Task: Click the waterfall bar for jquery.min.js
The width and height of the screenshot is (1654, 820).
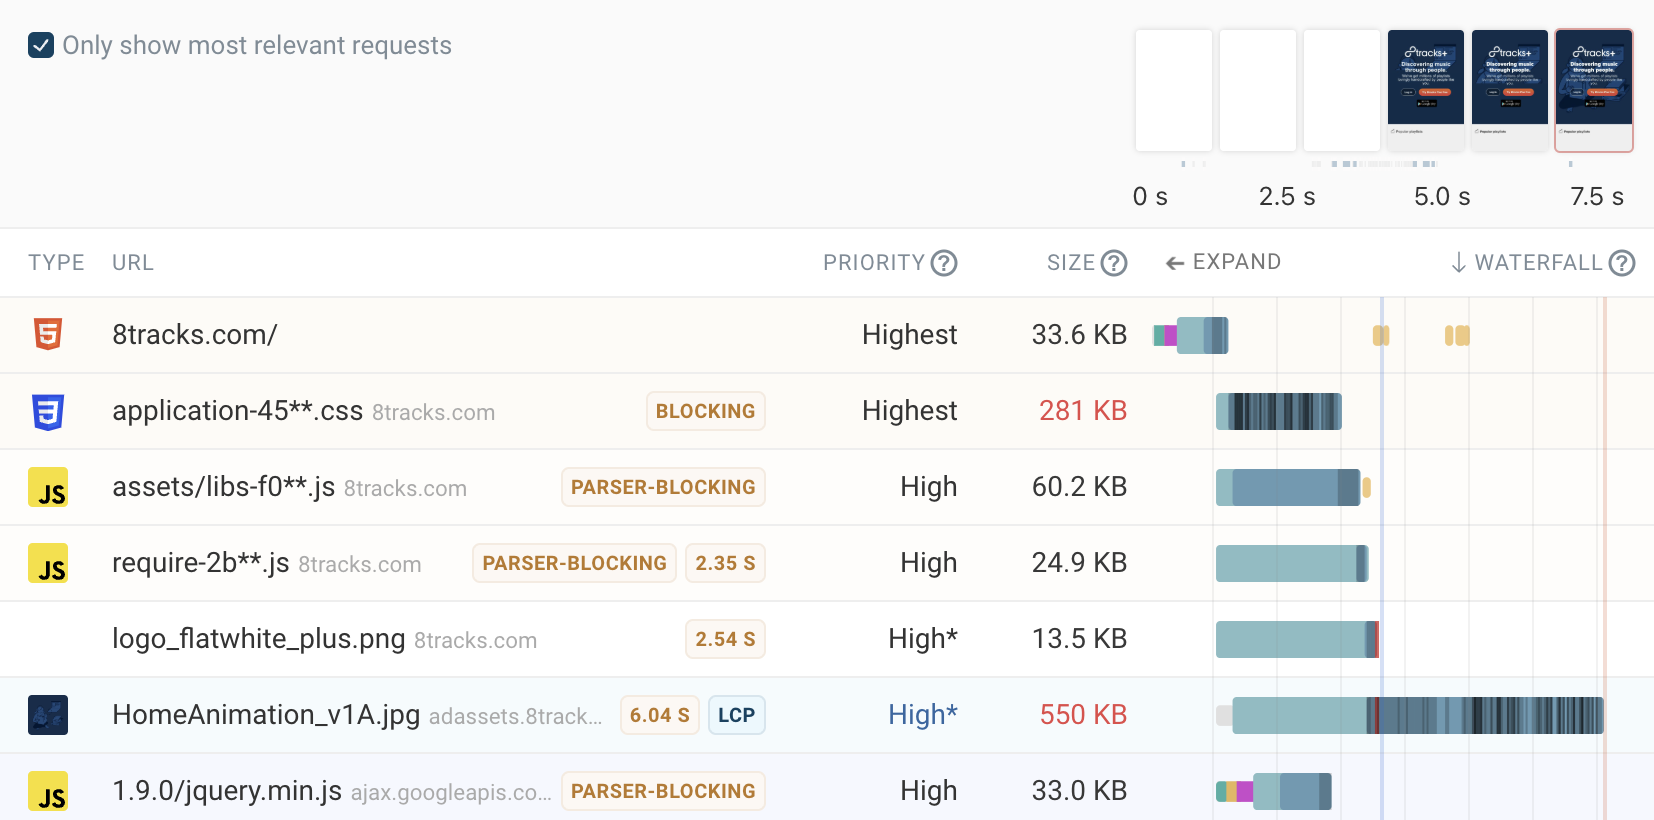Action: pyautogui.click(x=1274, y=791)
